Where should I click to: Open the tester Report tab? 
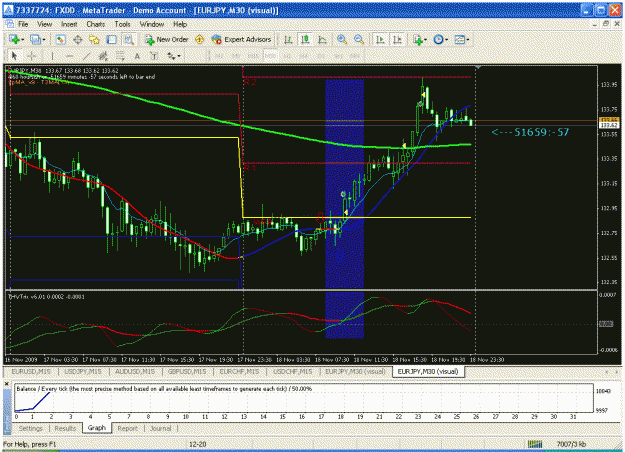128,428
